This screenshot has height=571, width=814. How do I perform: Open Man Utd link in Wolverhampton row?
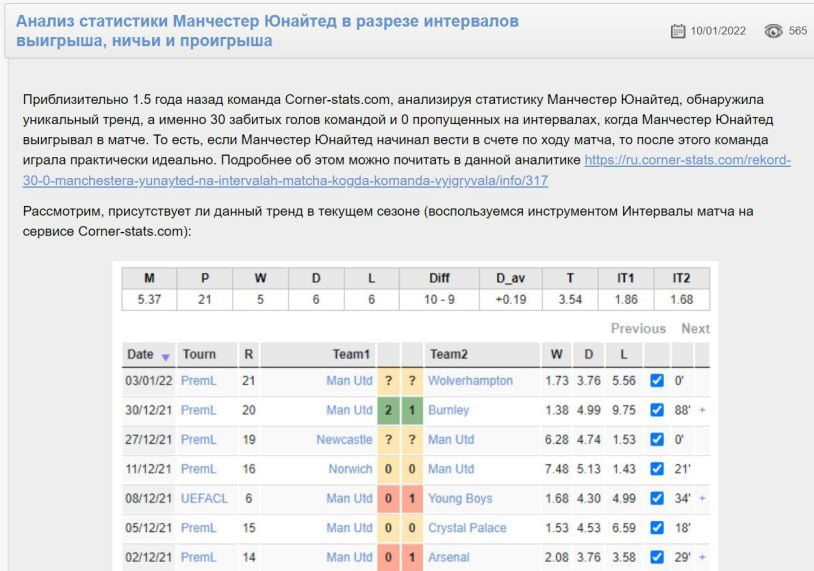tap(349, 380)
